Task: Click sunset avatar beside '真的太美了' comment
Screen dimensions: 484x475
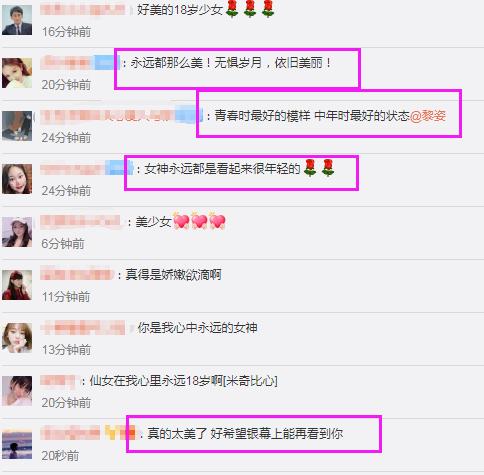Action: pos(17,444)
